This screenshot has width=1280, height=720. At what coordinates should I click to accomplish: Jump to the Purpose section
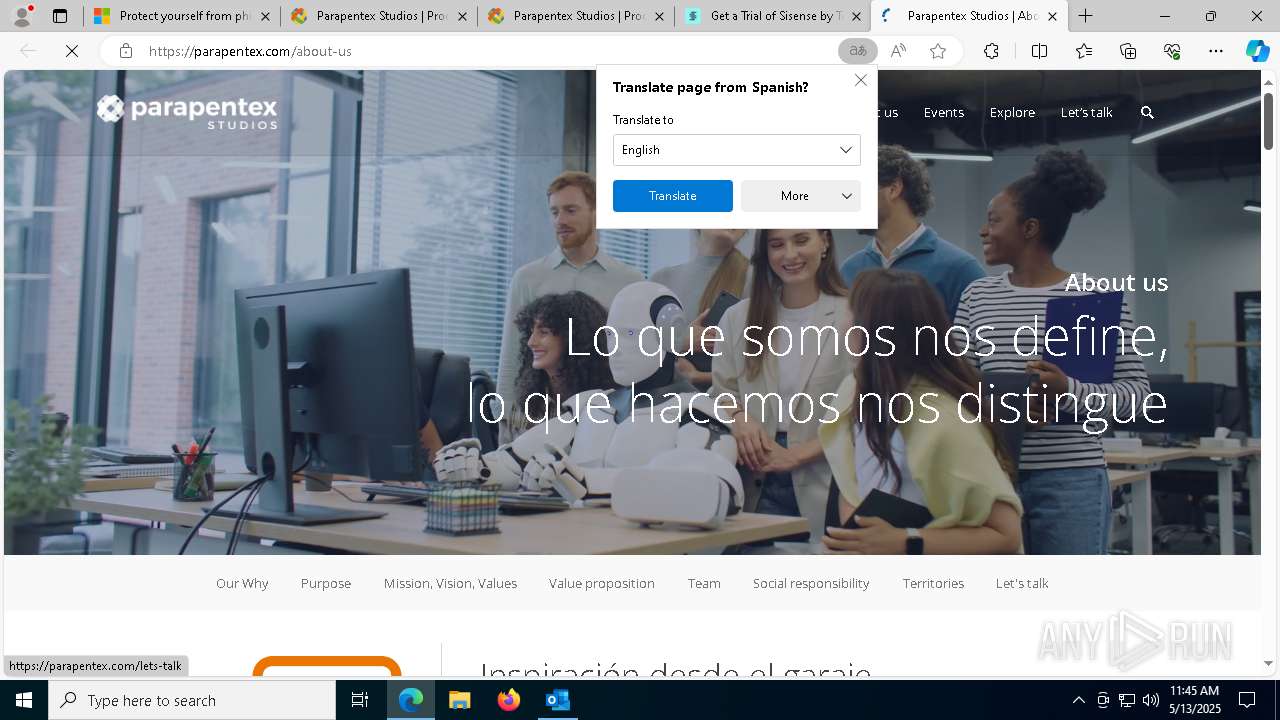(x=326, y=583)
